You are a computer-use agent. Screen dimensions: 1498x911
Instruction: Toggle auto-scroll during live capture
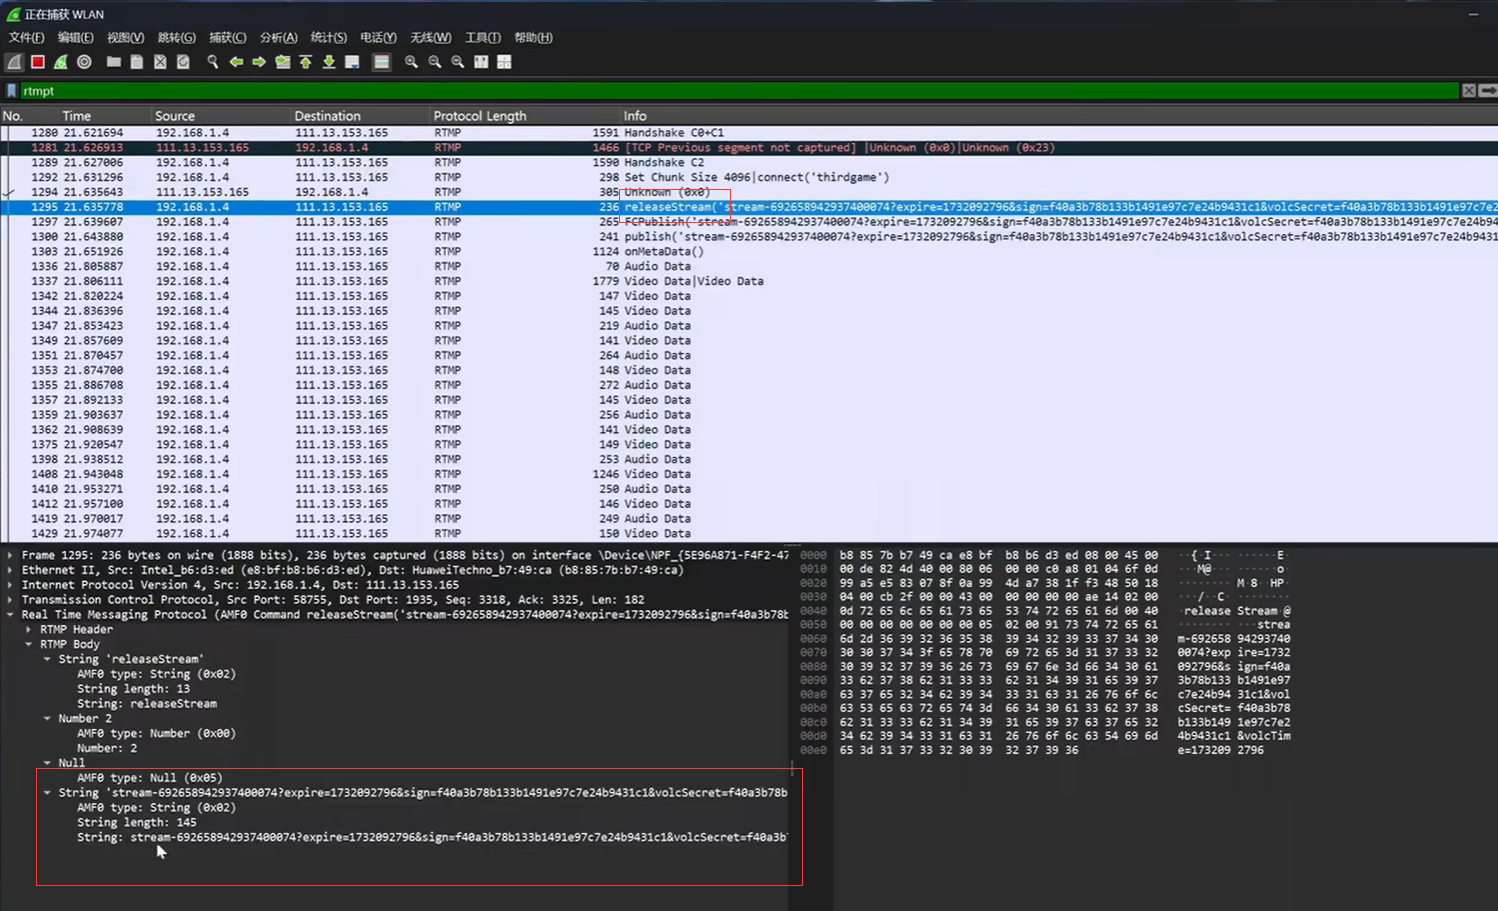pyautogui.click(x=352, y=62)
